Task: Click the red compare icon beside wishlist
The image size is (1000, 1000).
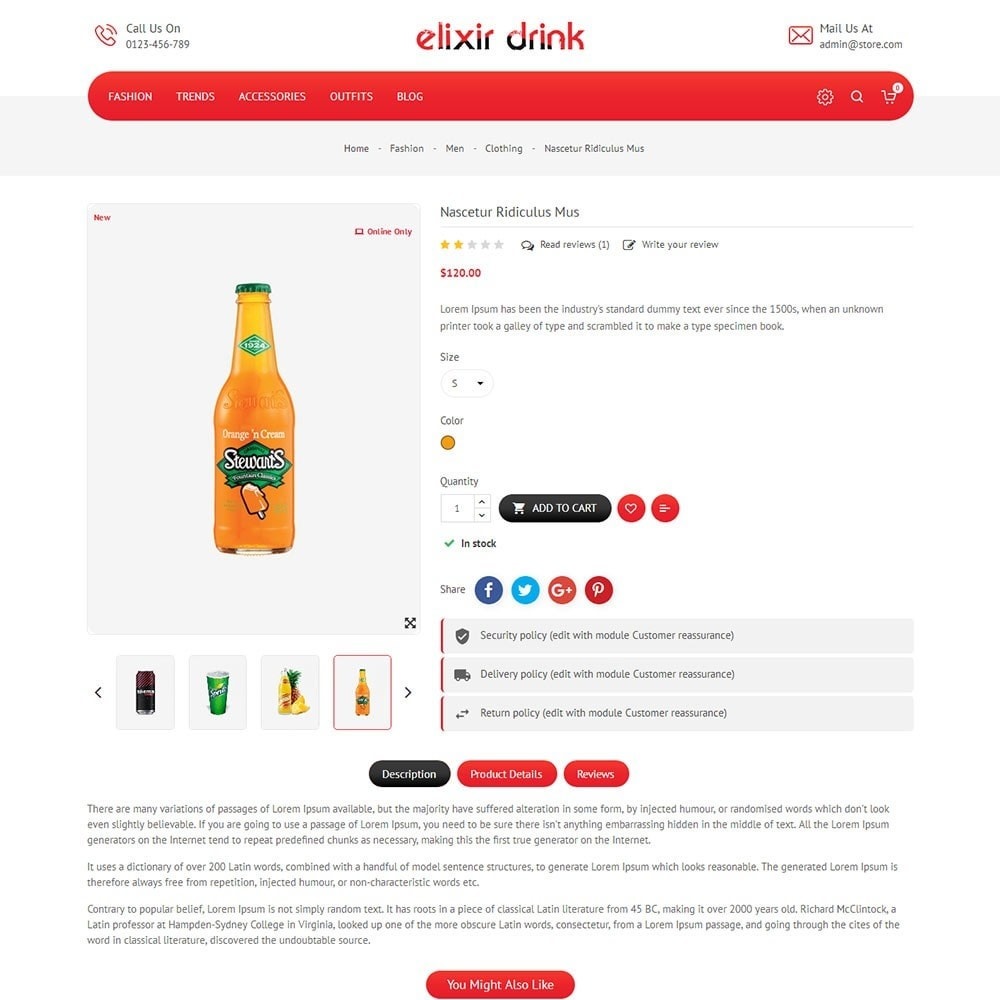Action: click(x=665, y=508)
